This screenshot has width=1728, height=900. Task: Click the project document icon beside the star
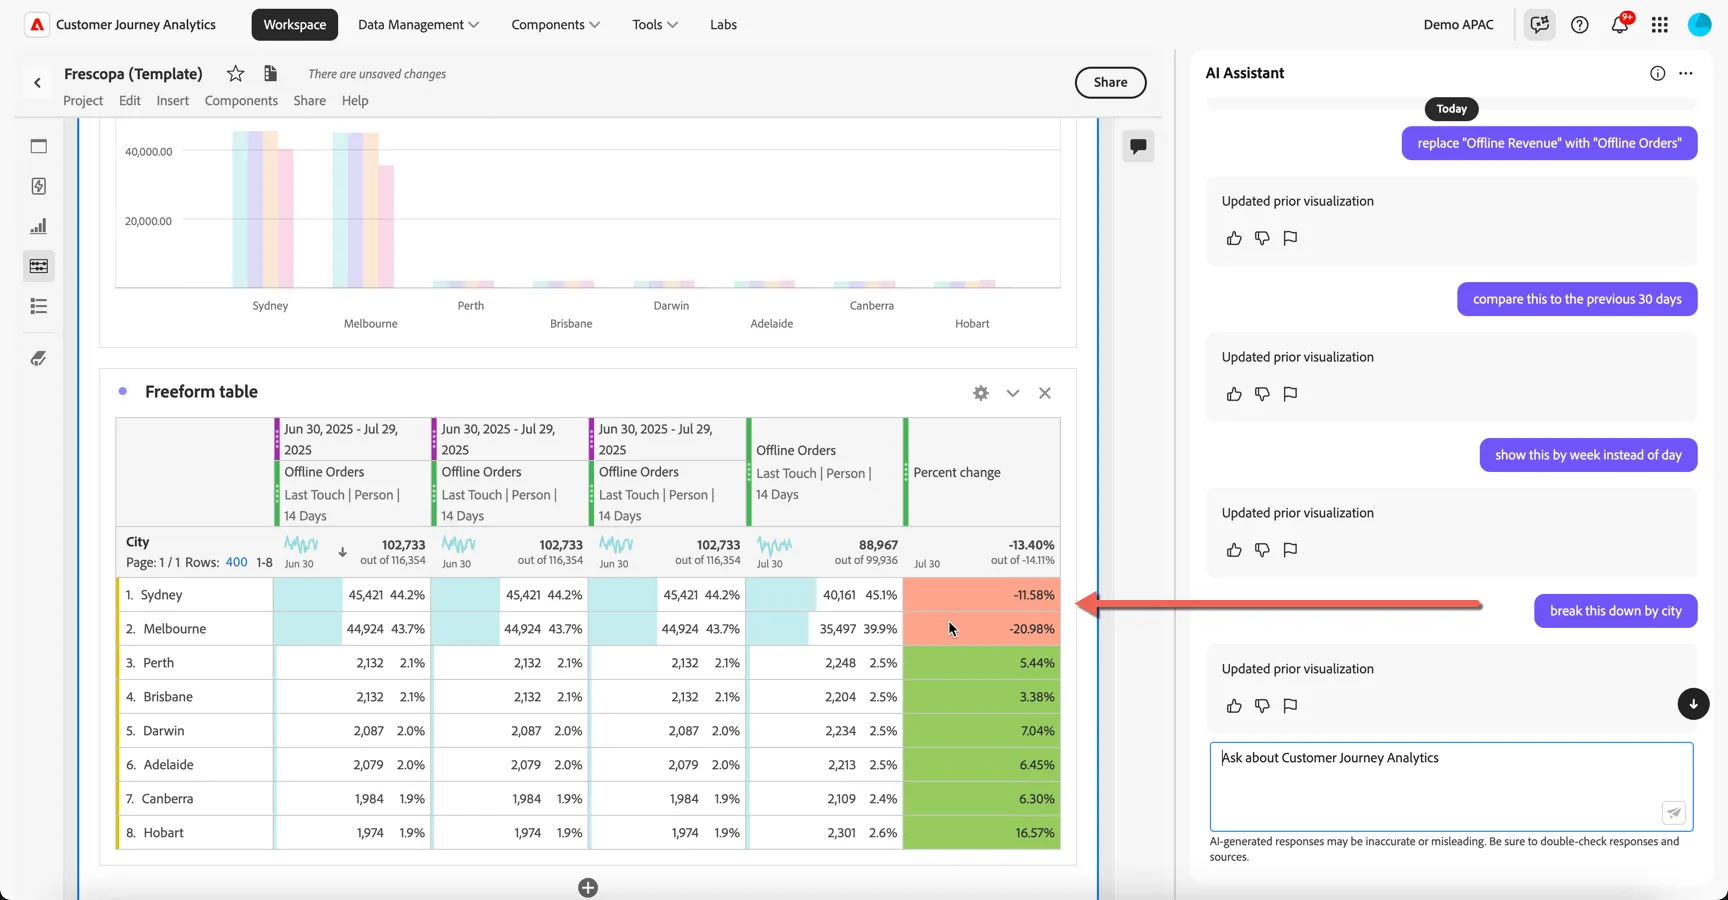(270, 73)
